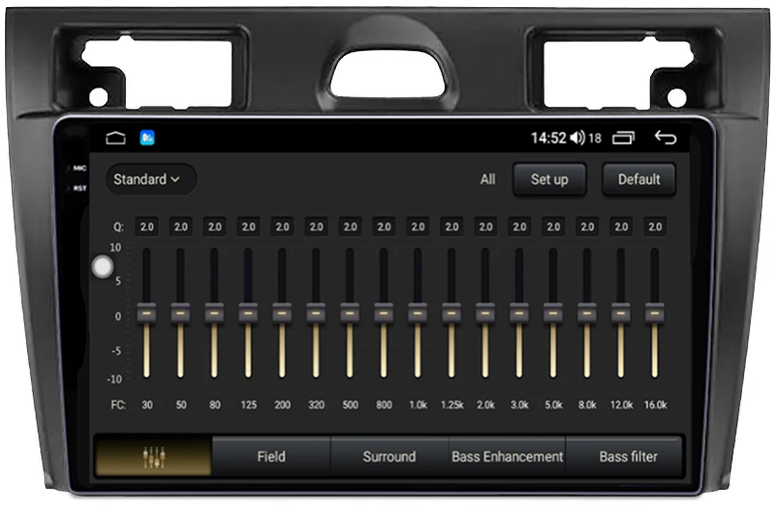Click the 8.0k band slider
This screenshot has width=777, height=507.
(587, 313)
